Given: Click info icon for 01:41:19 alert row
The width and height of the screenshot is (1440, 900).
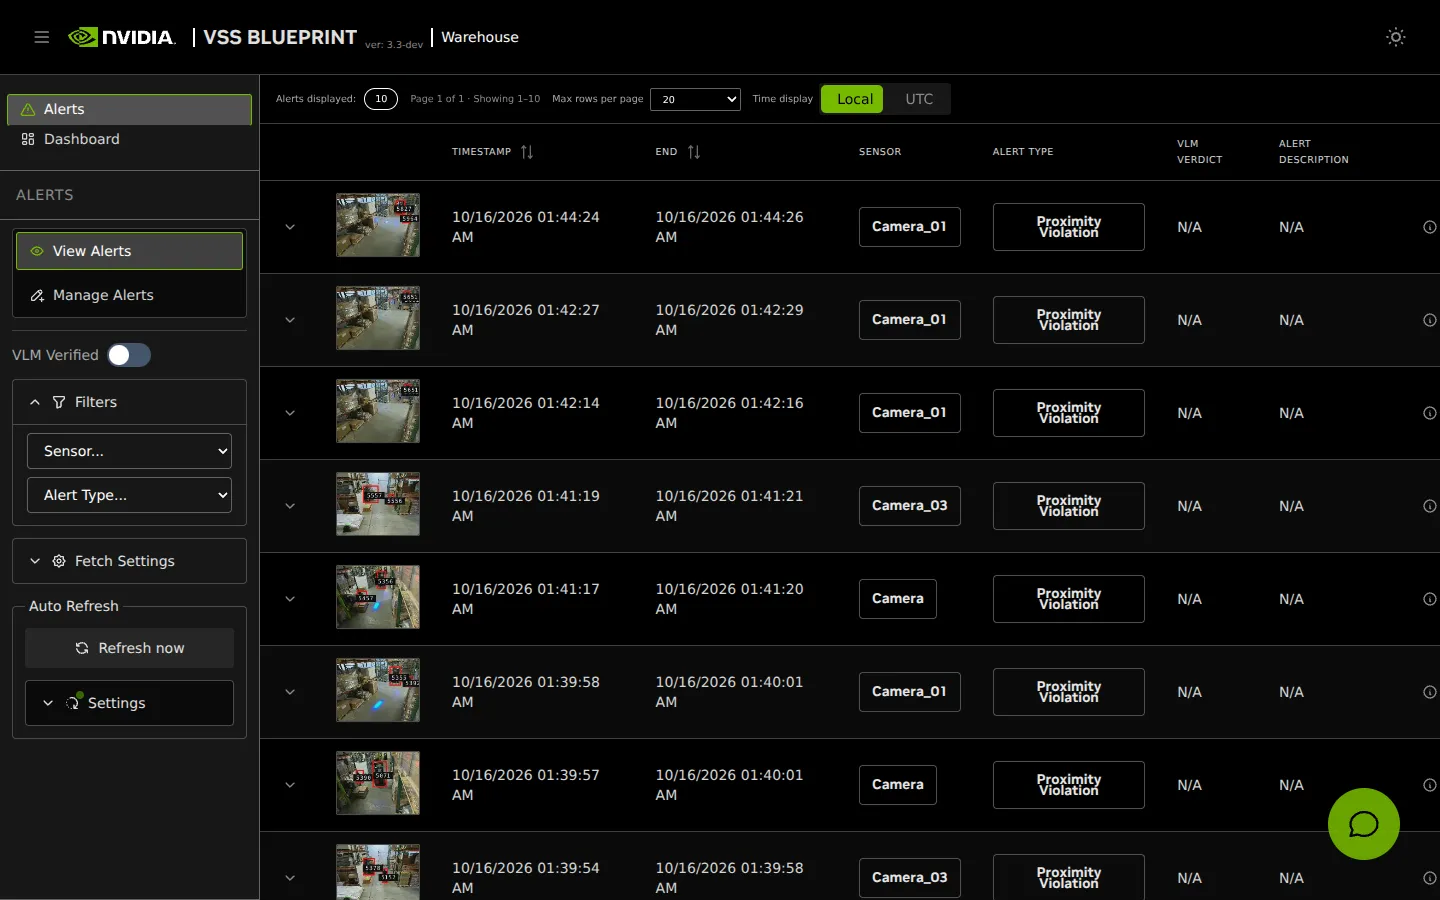Looking at the screenshot, I should [1430, 506].
